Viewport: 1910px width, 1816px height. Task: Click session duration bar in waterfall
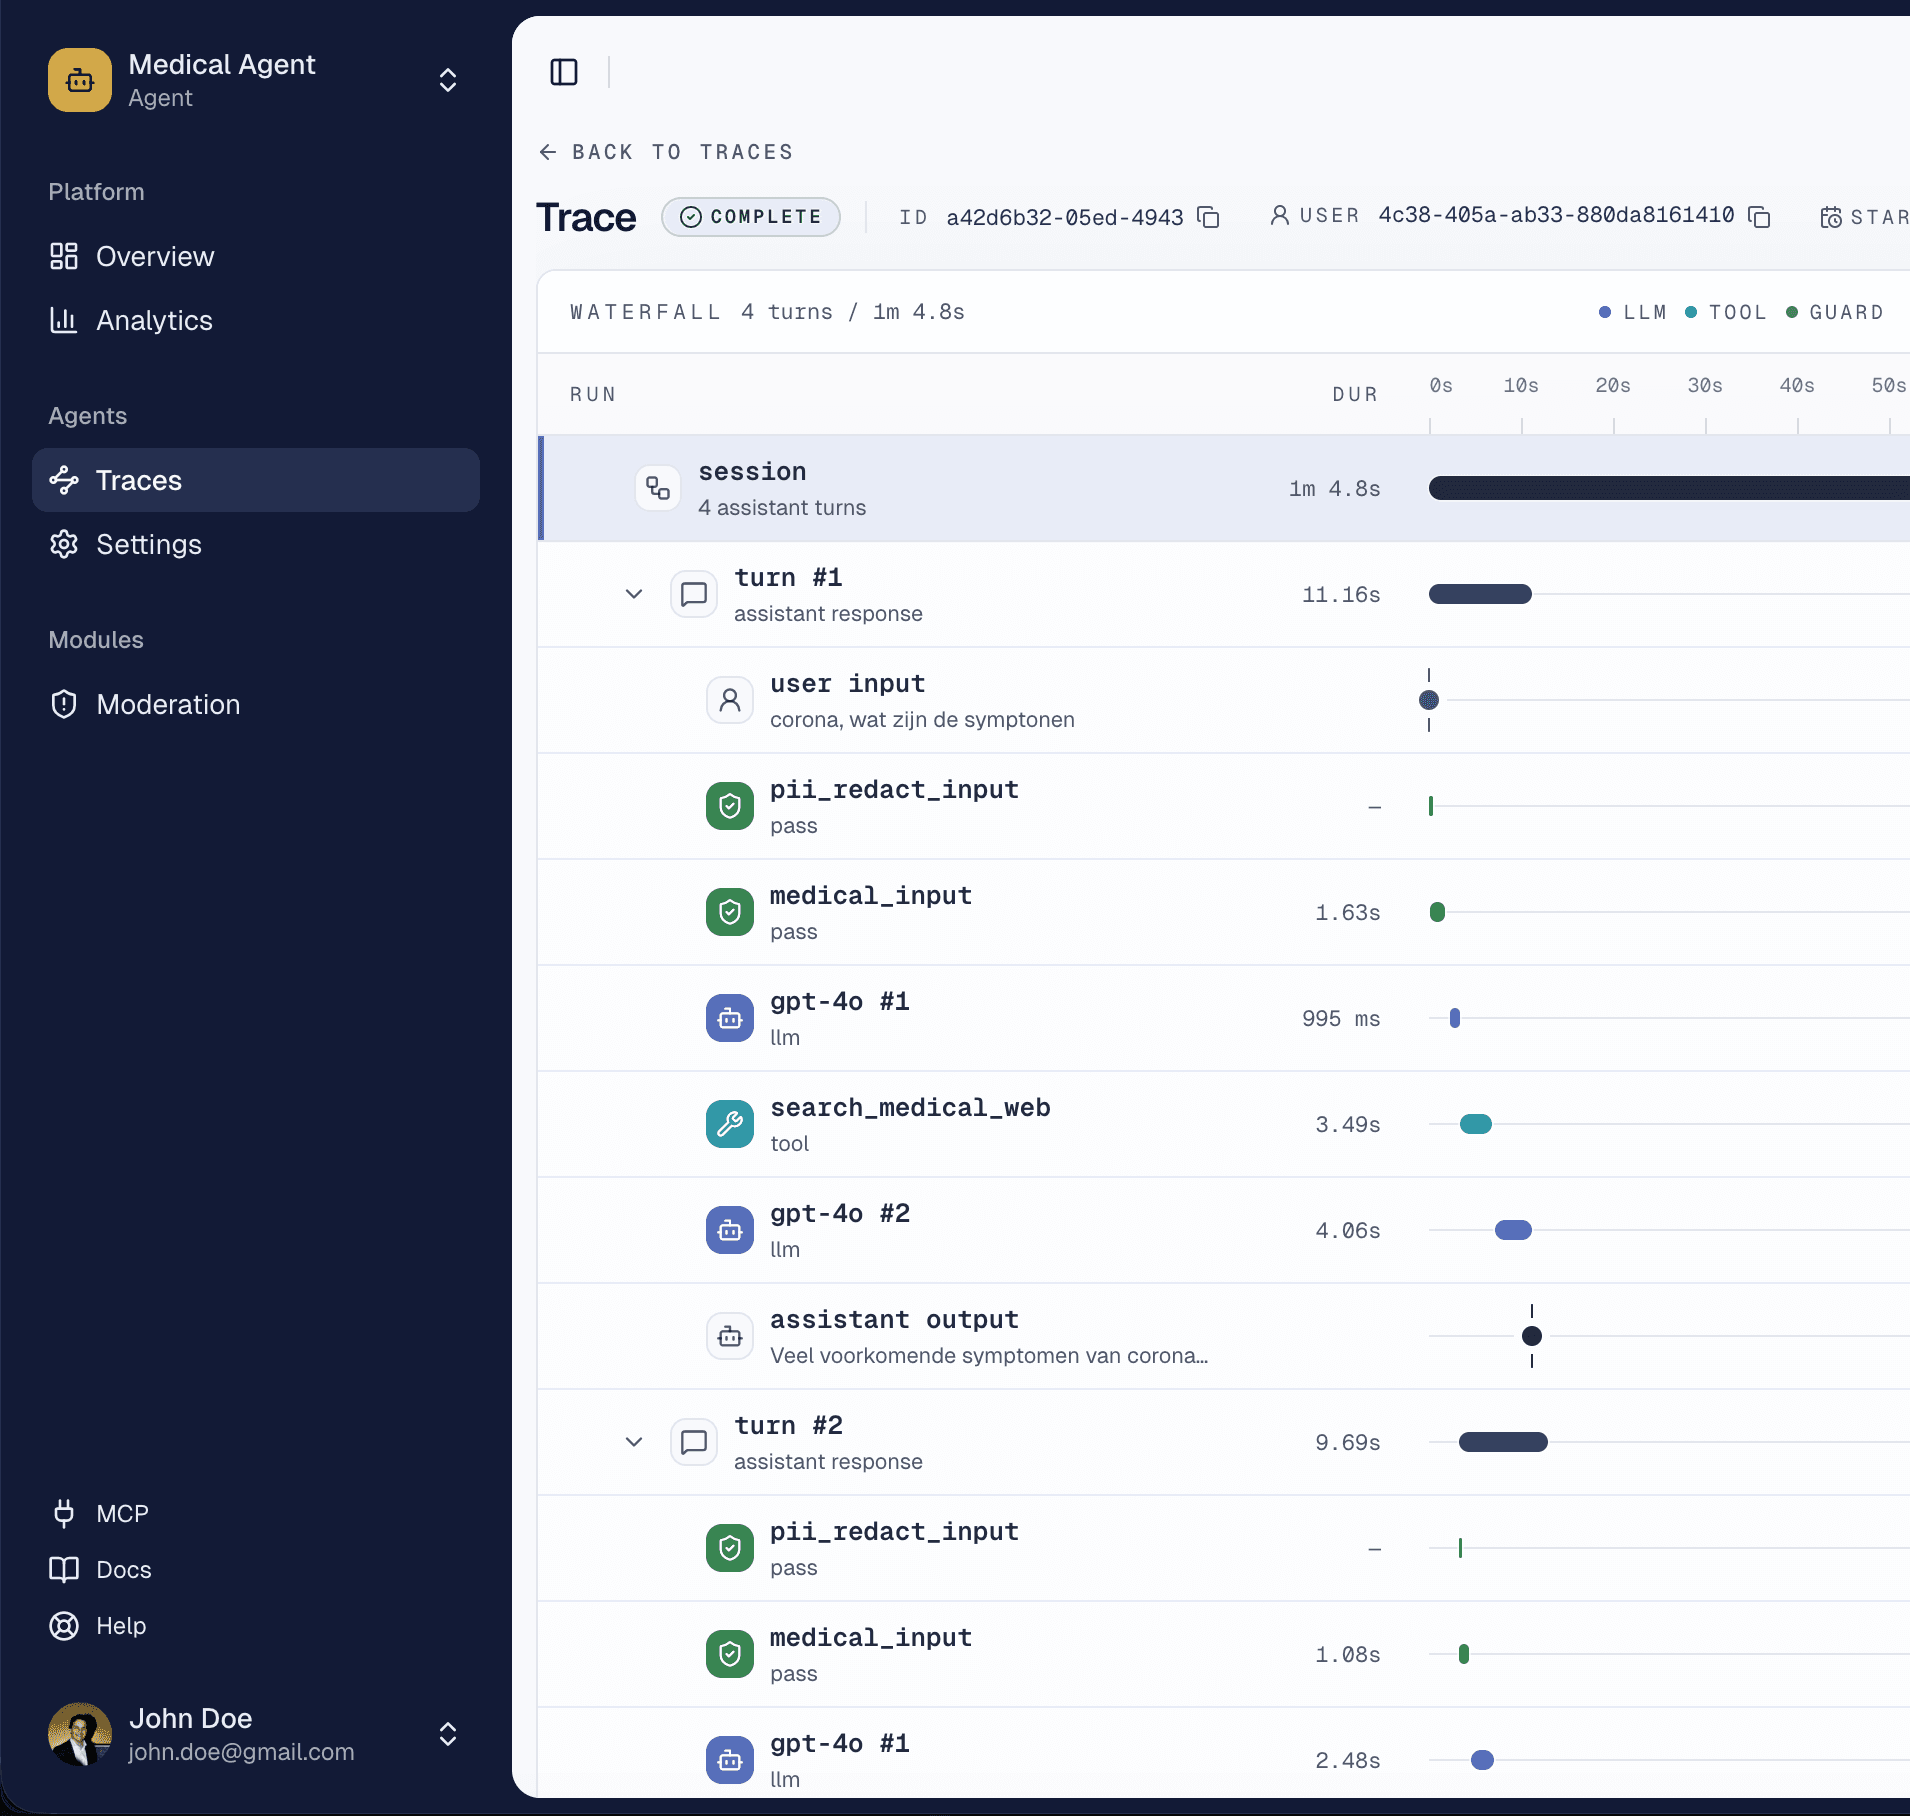[1669, 488]
